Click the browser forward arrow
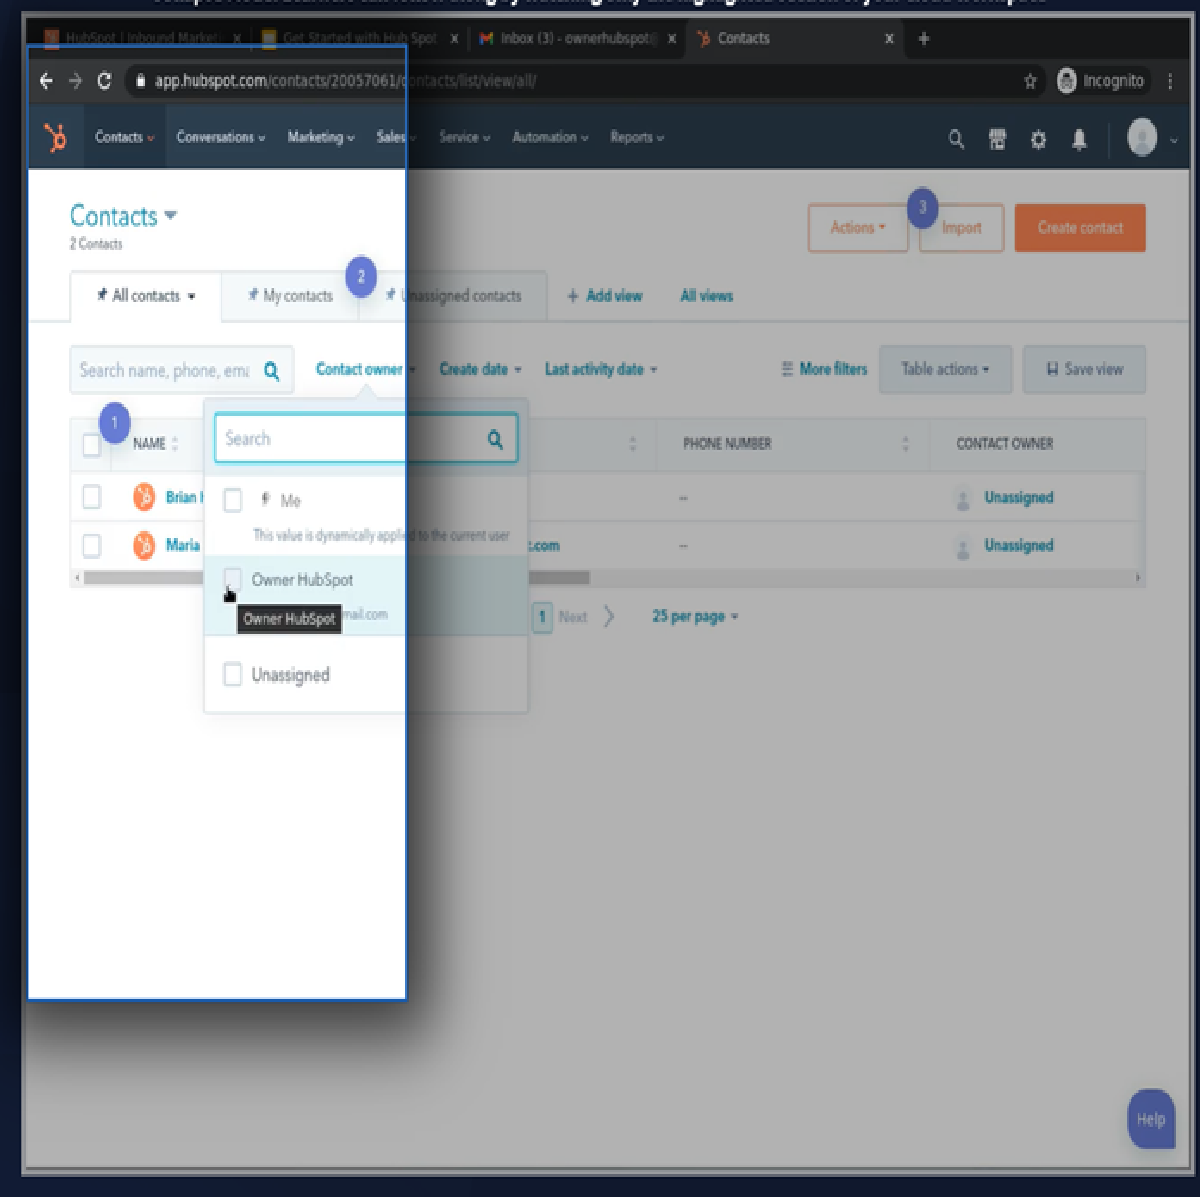 (75, 81)
